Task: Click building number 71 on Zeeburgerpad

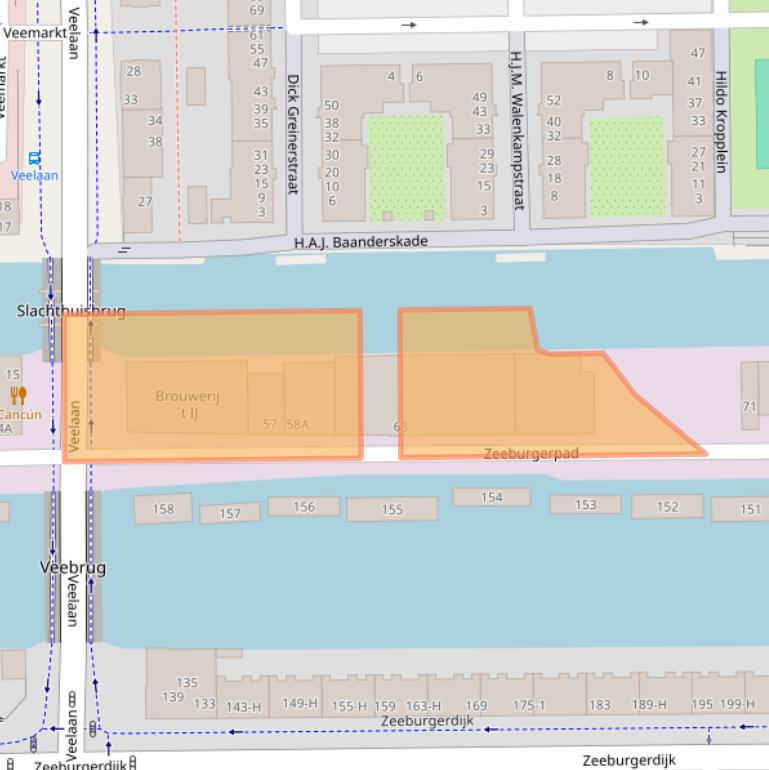Action: click(x=749, y=406)
